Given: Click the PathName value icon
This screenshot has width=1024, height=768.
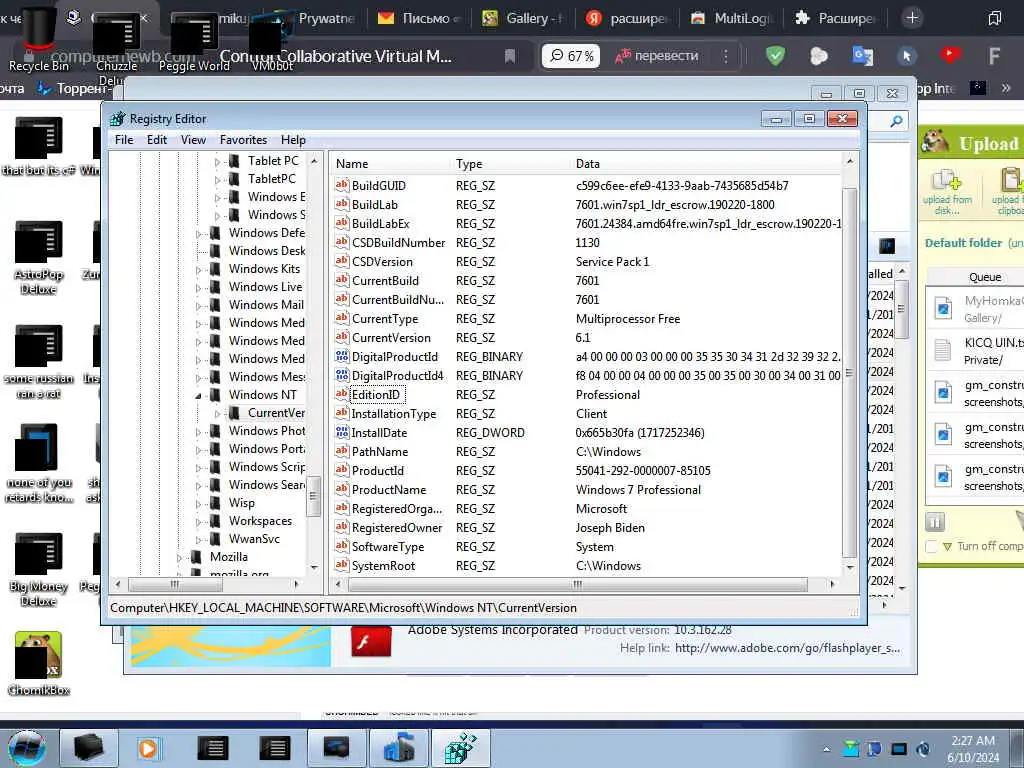Looking at the screenshot, I should [342, 451].
